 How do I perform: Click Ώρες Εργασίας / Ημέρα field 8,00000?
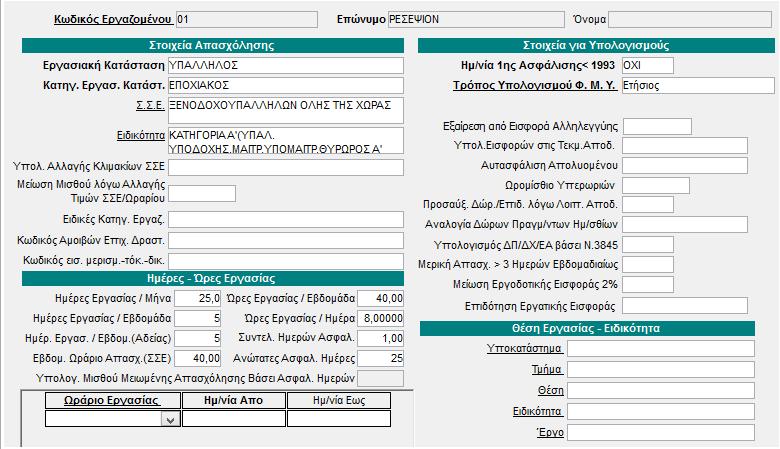[x=381, y=318]
